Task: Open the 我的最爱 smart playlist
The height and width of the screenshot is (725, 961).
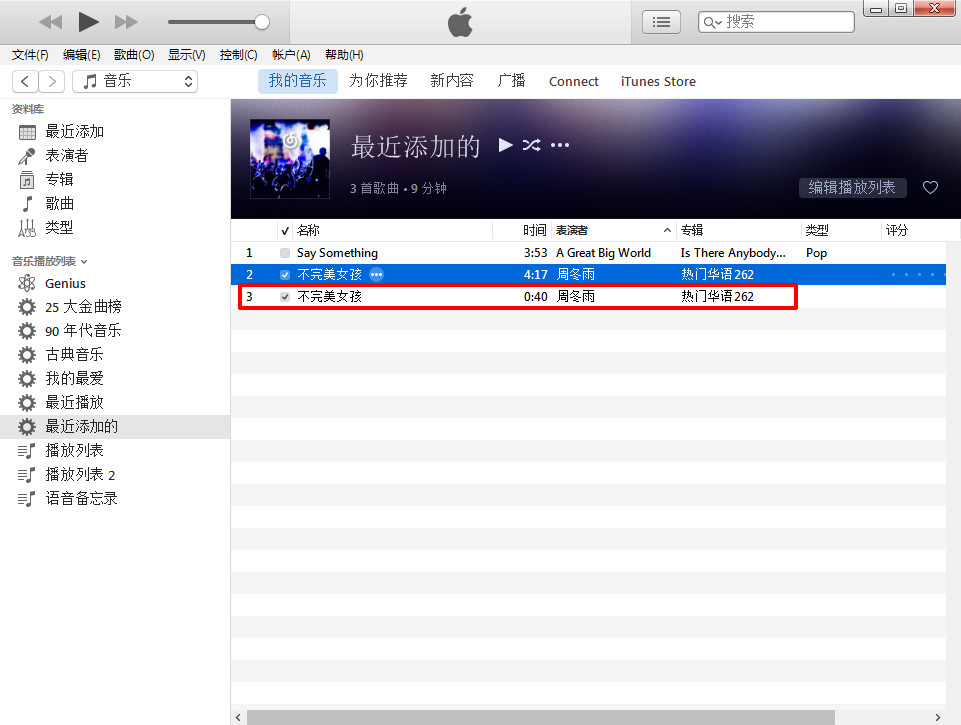Action: [x=74, y=379]
